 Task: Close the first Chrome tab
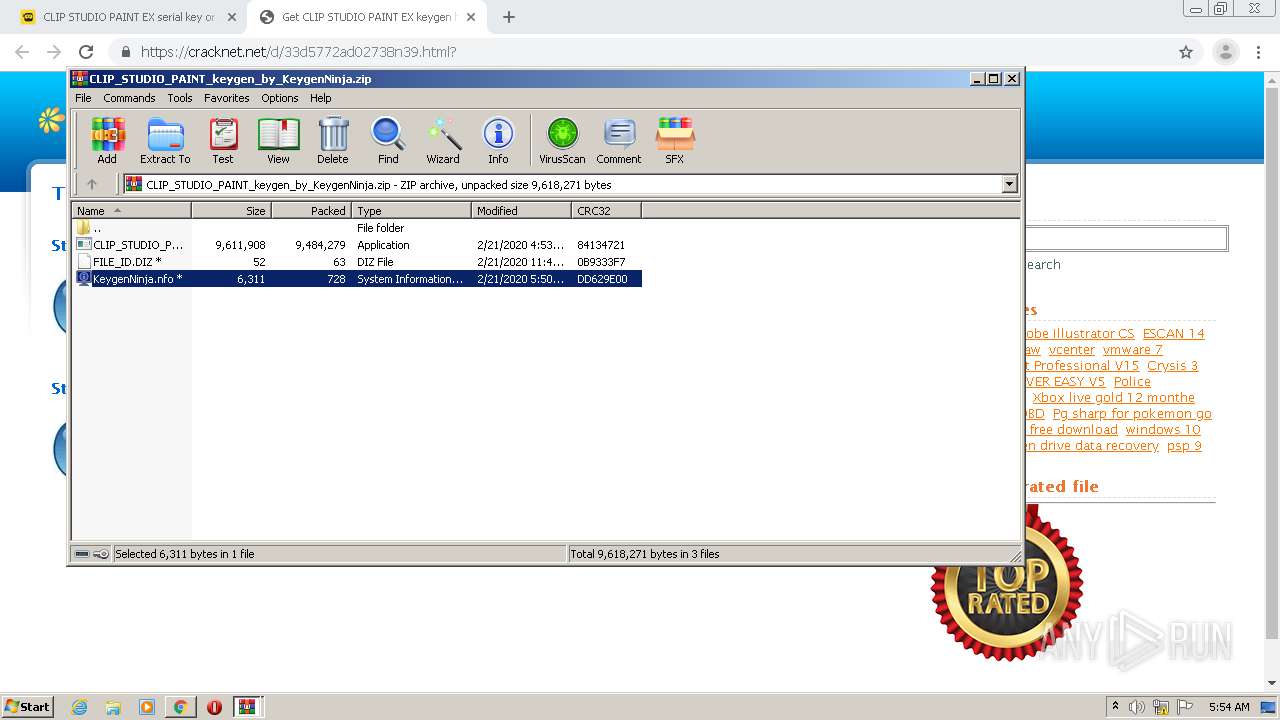click(x=232, y=17)
